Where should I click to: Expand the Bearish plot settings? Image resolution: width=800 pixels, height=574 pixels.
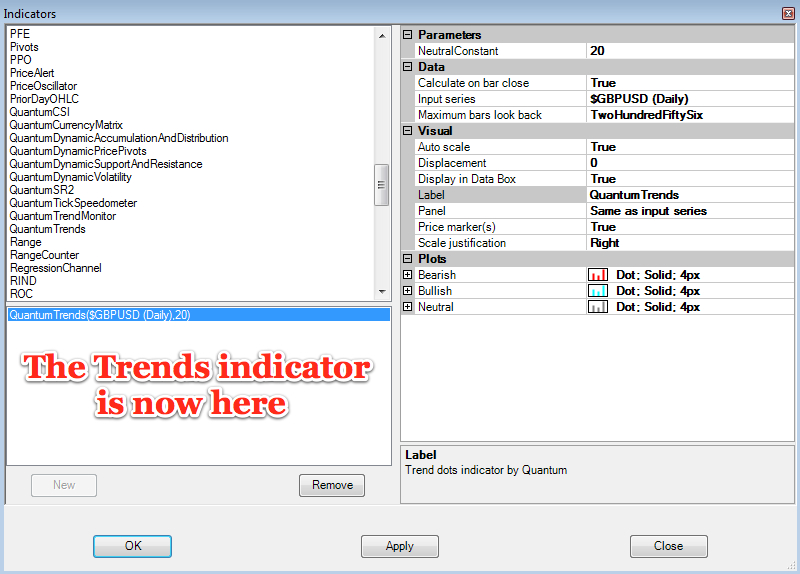tap(407, 274)
